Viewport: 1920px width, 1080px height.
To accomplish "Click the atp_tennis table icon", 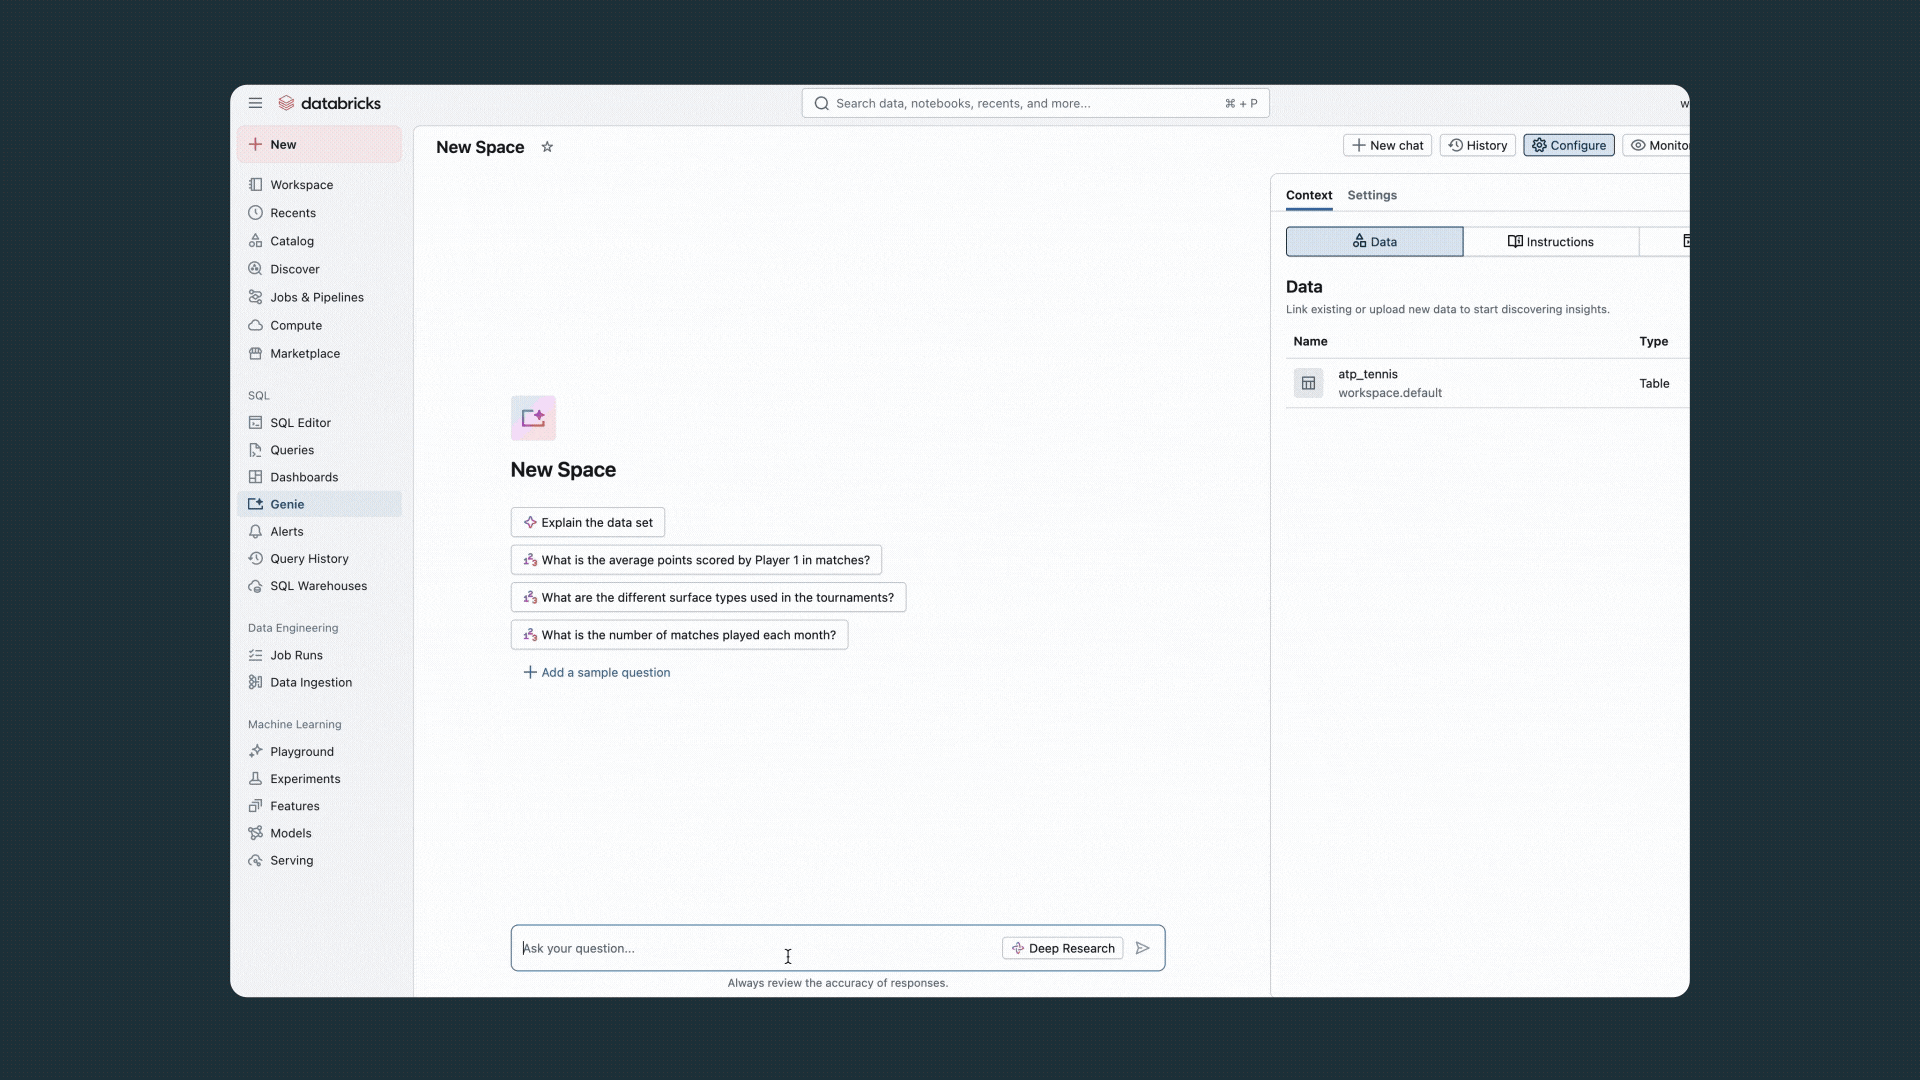I will [x=1308, y=383].
